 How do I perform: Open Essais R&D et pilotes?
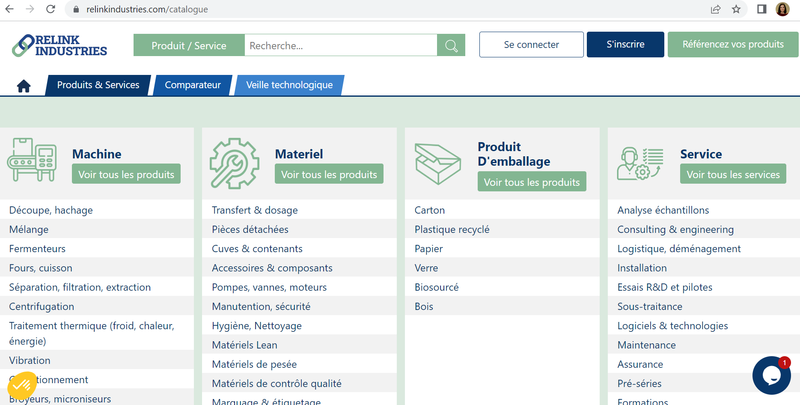[664, 287]
